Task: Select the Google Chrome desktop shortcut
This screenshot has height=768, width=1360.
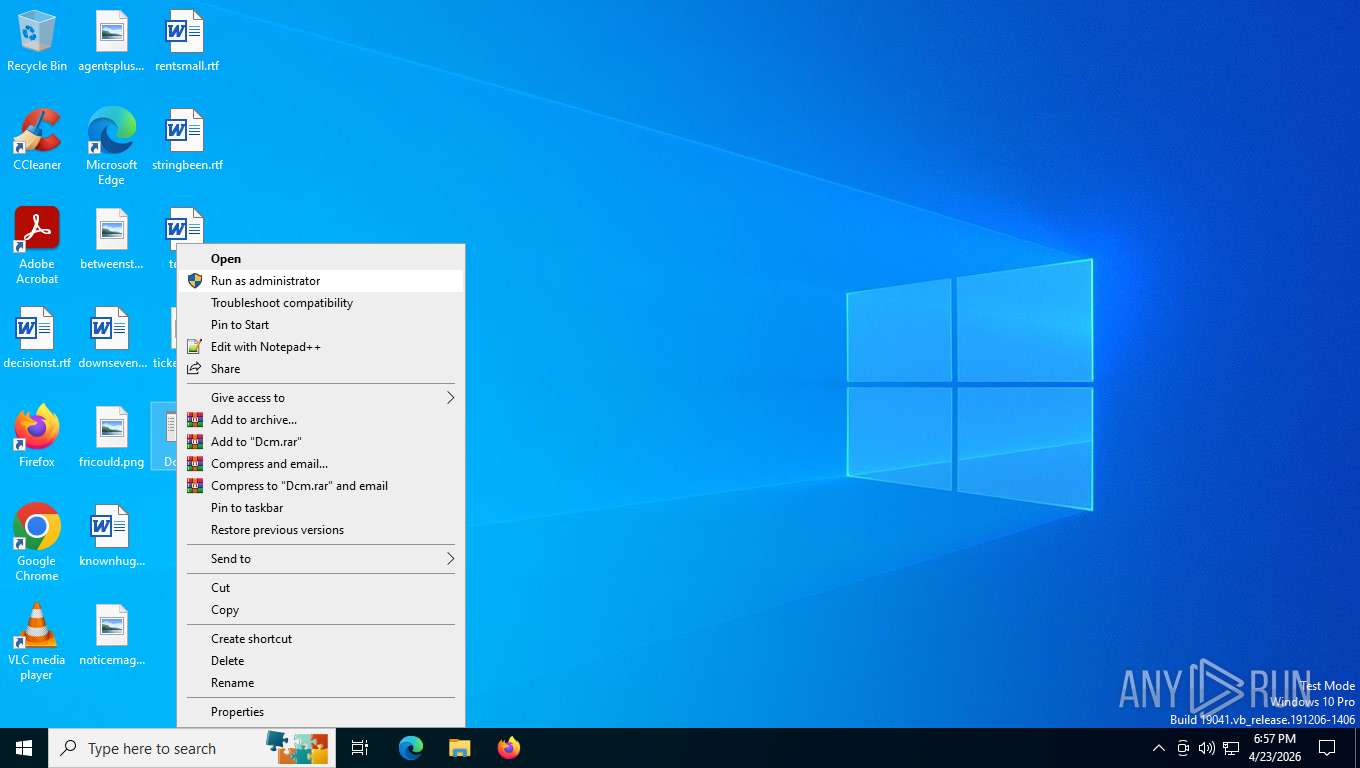Action: pos(37,542)
